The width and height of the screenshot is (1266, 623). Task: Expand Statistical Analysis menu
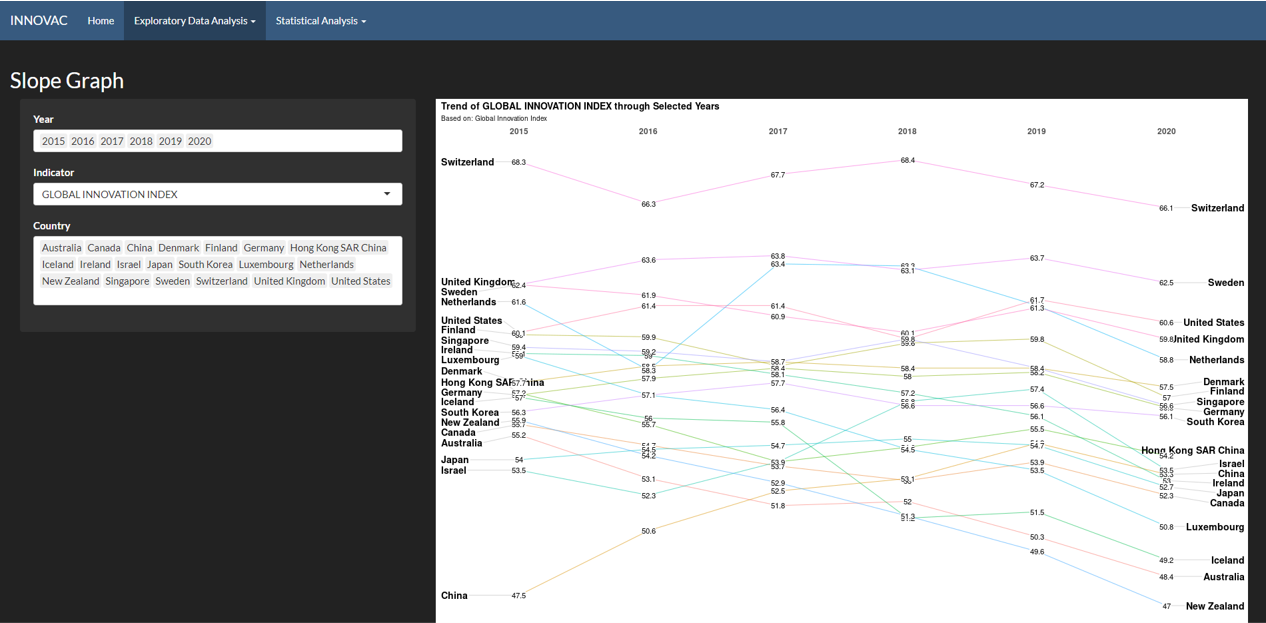[x=320, y=20]
